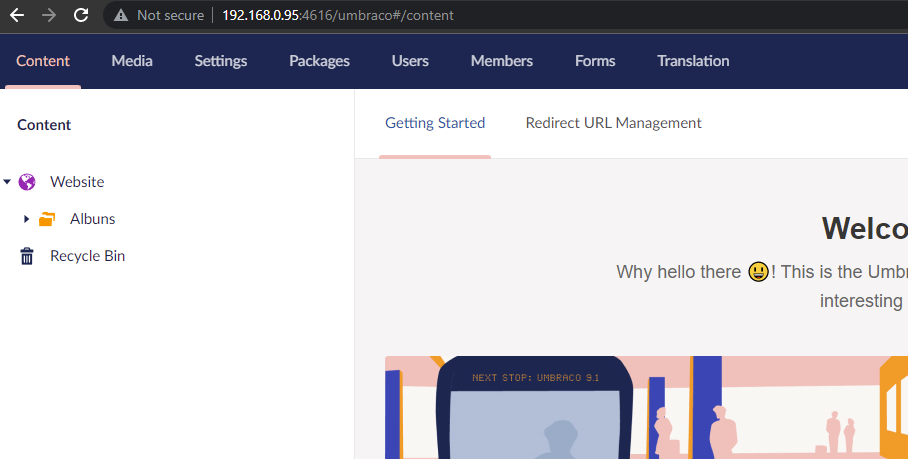Image resolution: width=908 pixels, height=459 pixels.
Task: Open the Forms section
Action: point(595,61)
